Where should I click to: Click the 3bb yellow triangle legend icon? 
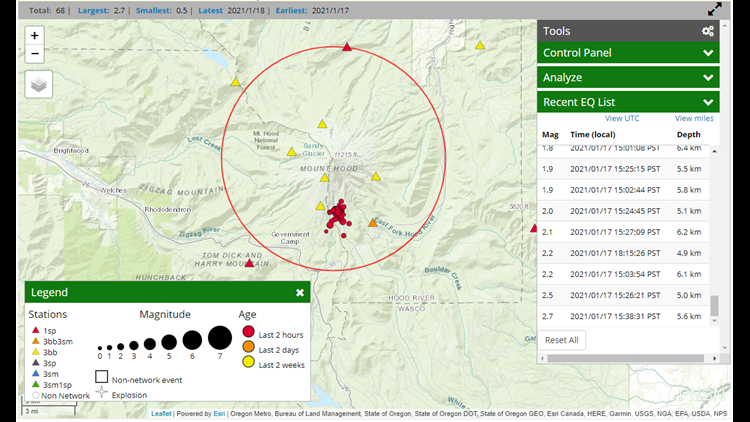coord(35,352)
